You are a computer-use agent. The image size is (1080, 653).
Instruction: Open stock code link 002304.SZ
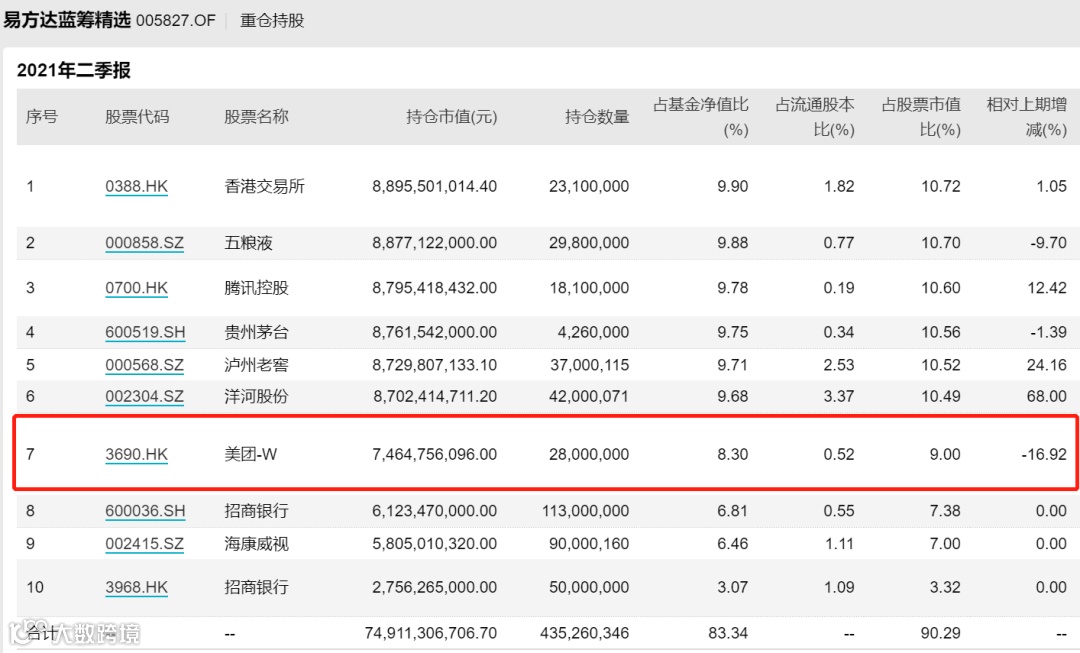pyautogui.click(x=145, y=396)
